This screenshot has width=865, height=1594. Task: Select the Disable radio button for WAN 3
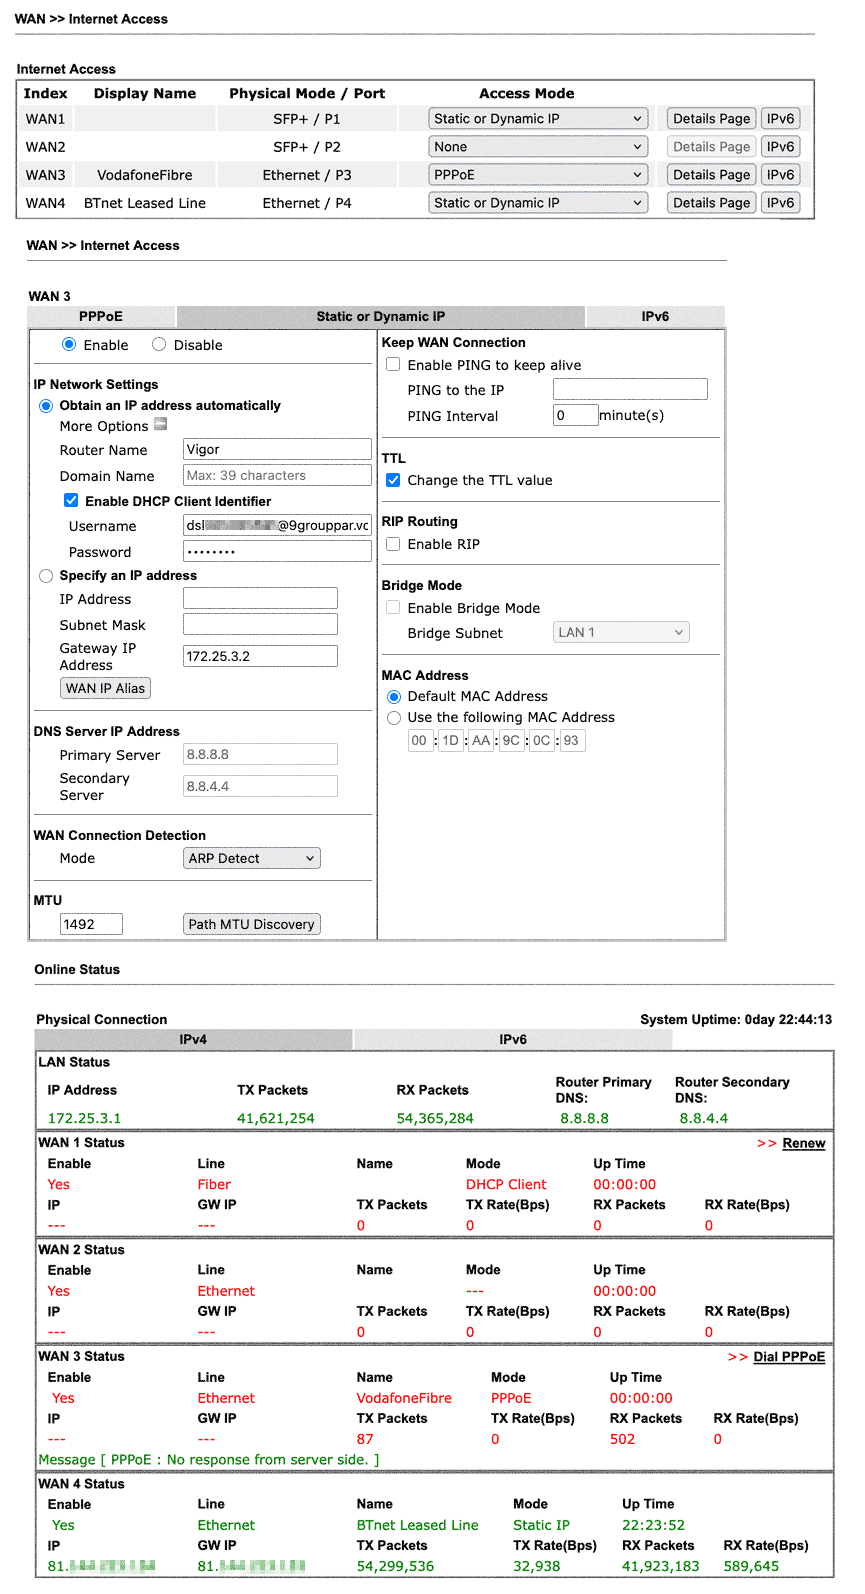tap(159, 344)
